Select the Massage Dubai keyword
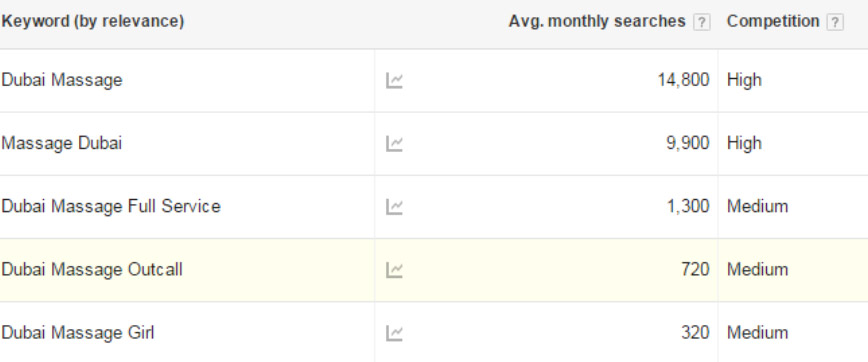 tap(61, 143)
